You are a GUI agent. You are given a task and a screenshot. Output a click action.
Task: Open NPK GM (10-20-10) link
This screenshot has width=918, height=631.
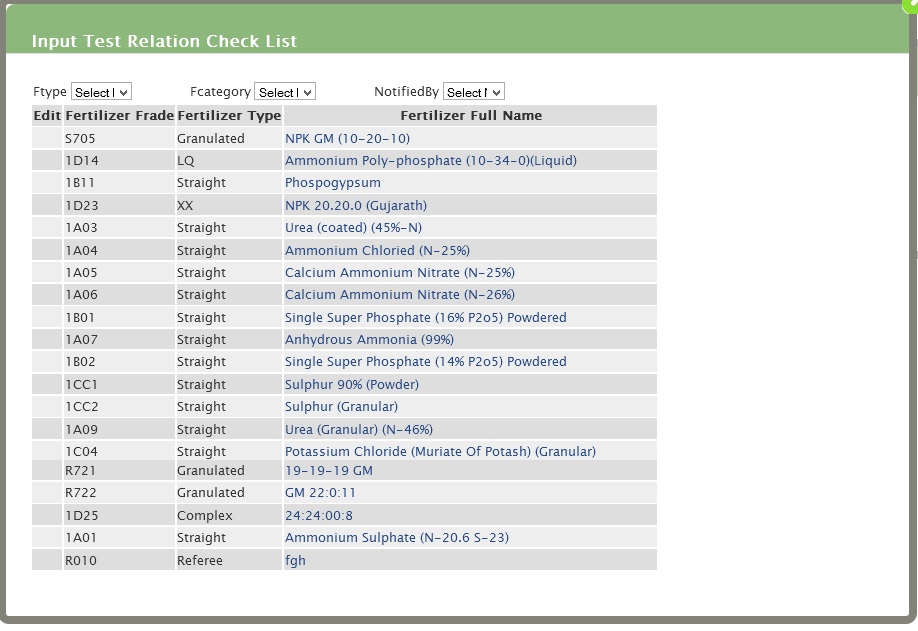347,139
